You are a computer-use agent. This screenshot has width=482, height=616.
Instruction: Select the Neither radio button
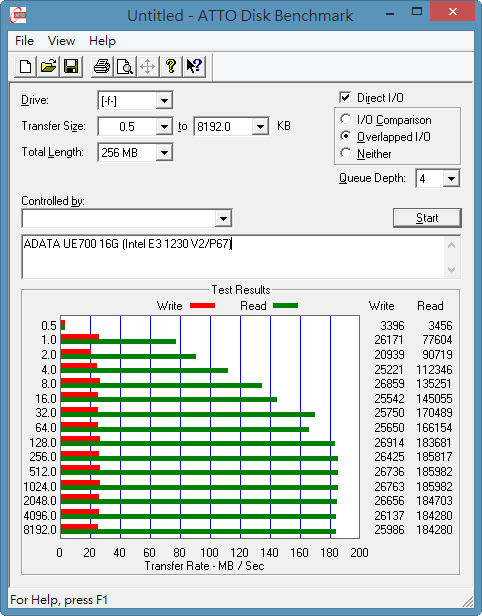(346, 153)
